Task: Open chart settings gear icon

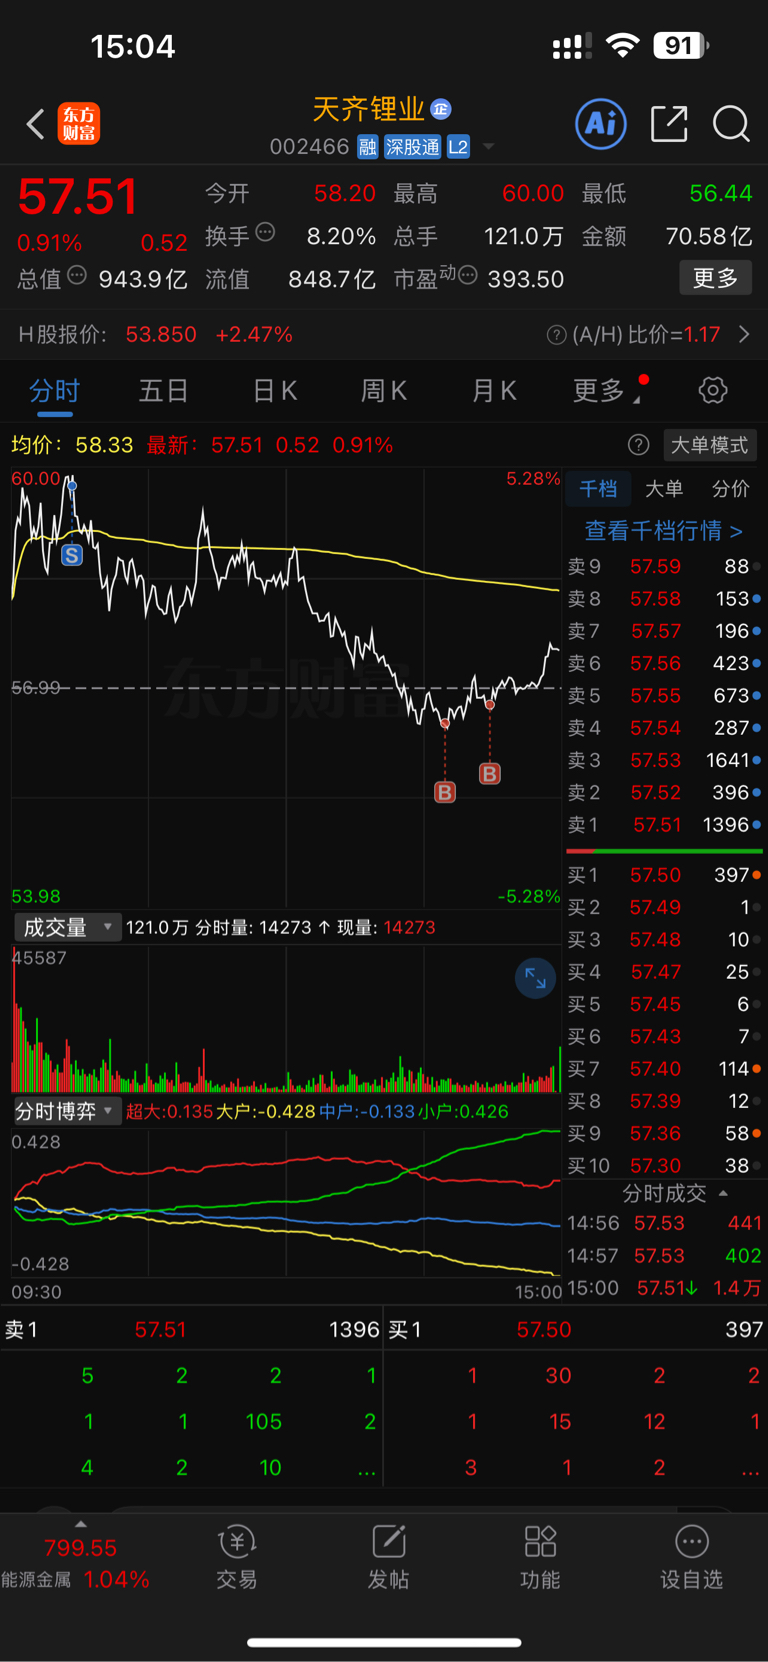Action: coord(712,390)
